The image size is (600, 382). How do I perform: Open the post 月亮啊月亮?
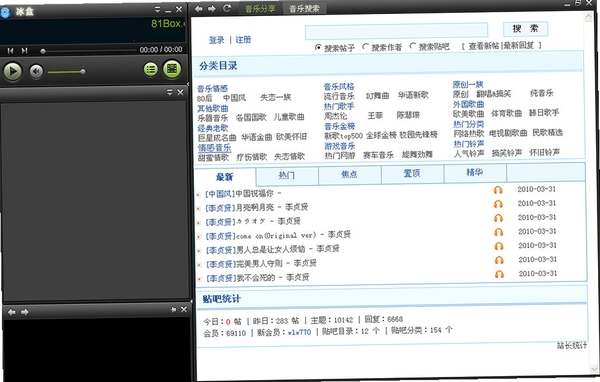click(x=256, y=207)
